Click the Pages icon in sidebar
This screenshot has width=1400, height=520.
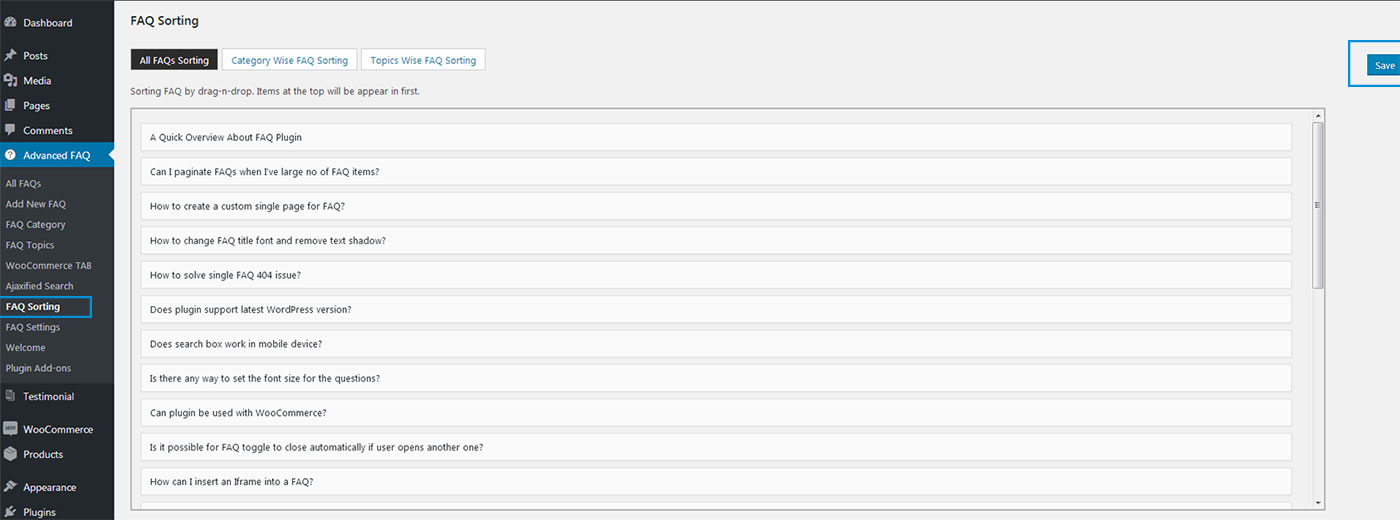tap(10, 105)
